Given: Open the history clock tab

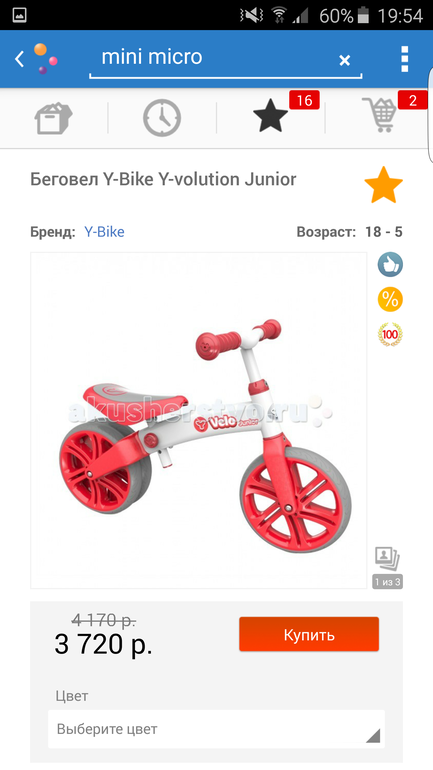Looking at the screenshot, I should click(x=162, y=118).
